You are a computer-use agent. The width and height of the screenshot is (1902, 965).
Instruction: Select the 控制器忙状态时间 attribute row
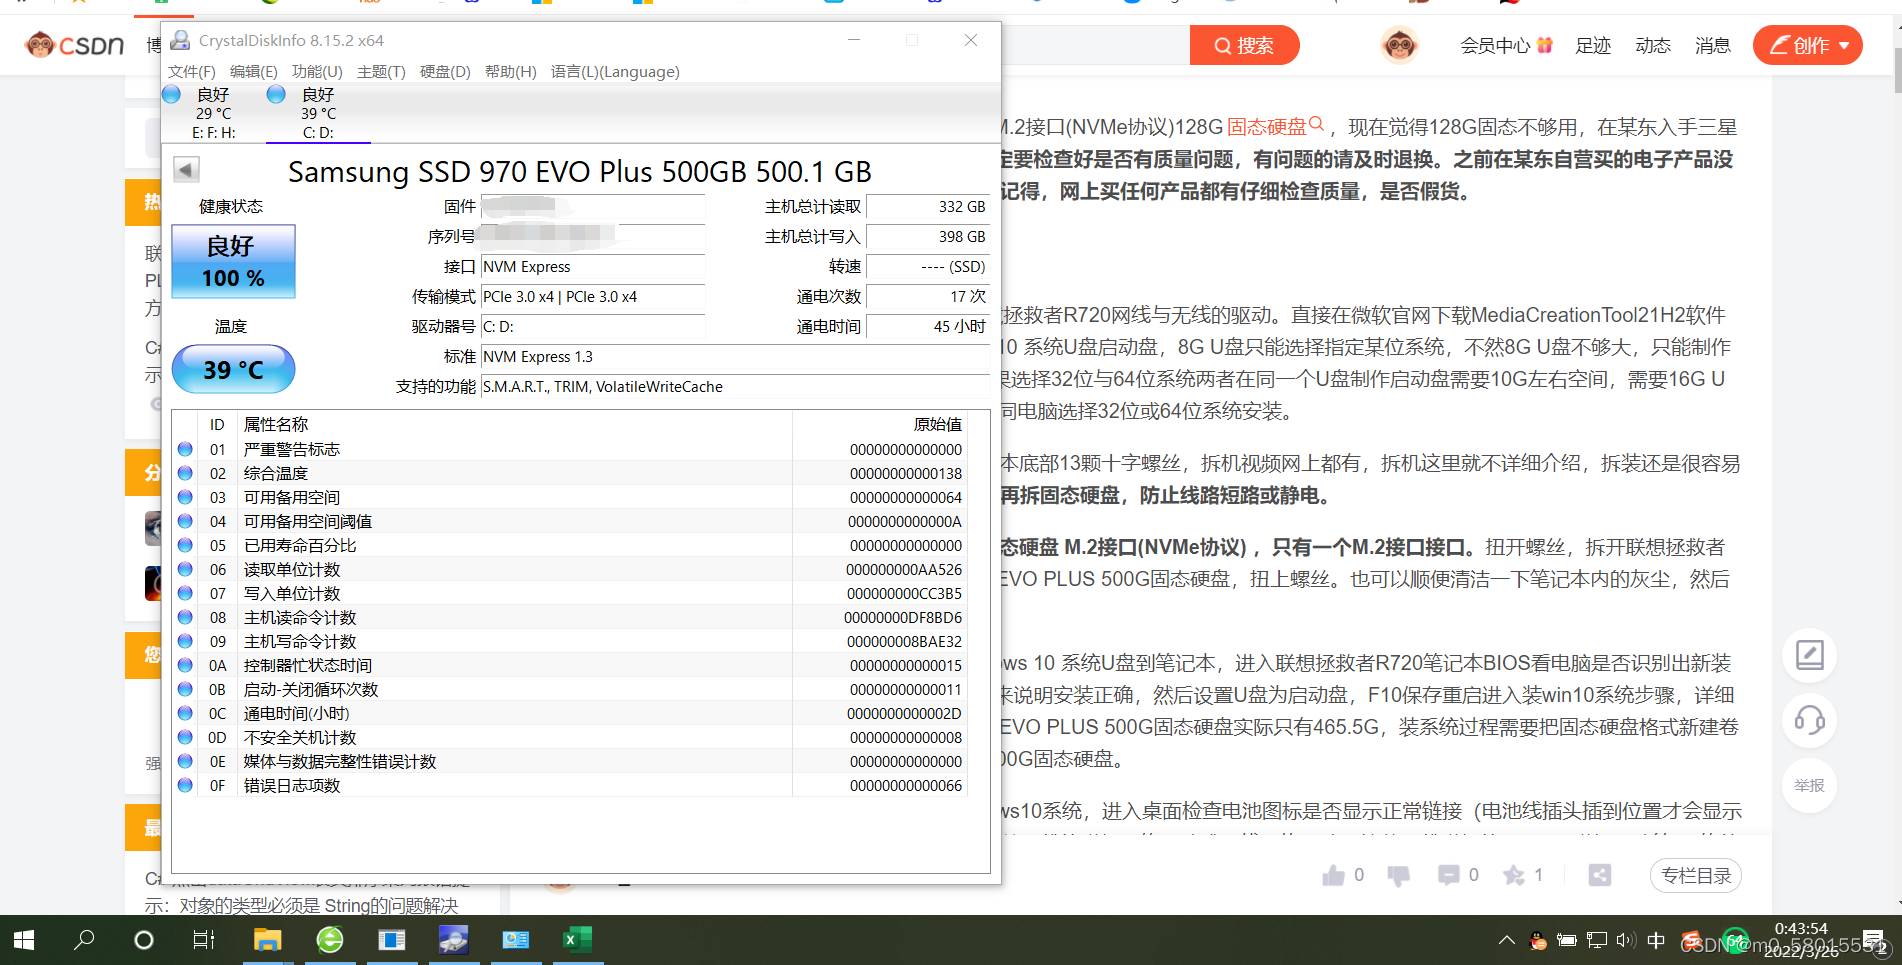(570, 665)
